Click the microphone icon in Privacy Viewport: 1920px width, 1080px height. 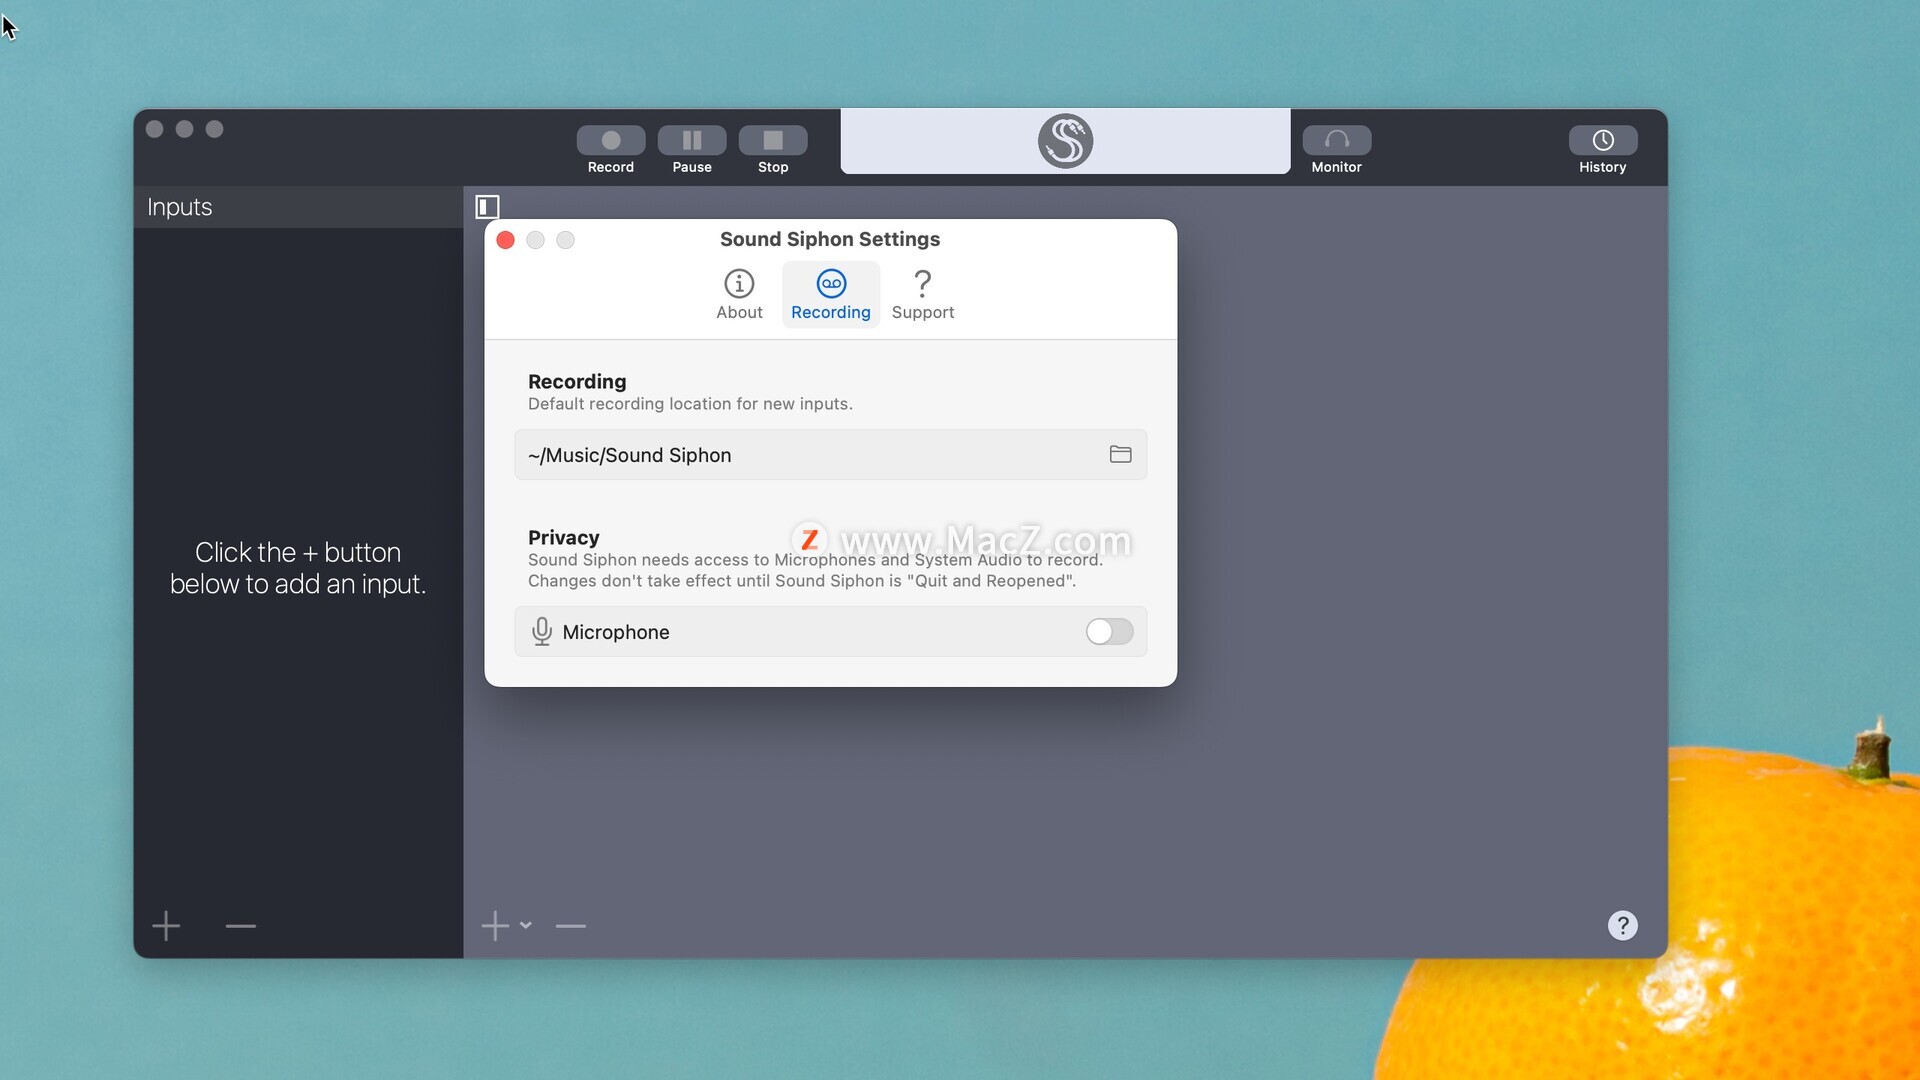[542, 632]
